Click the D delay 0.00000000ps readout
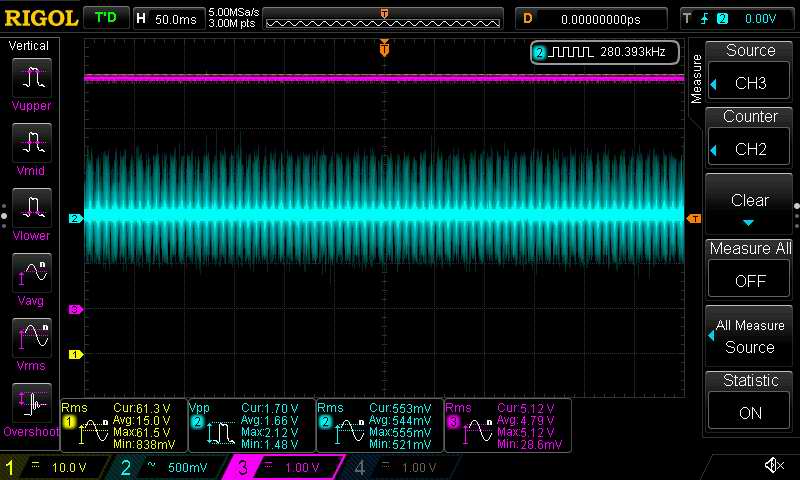Screen dimensions: 800x480 (591, 19)
